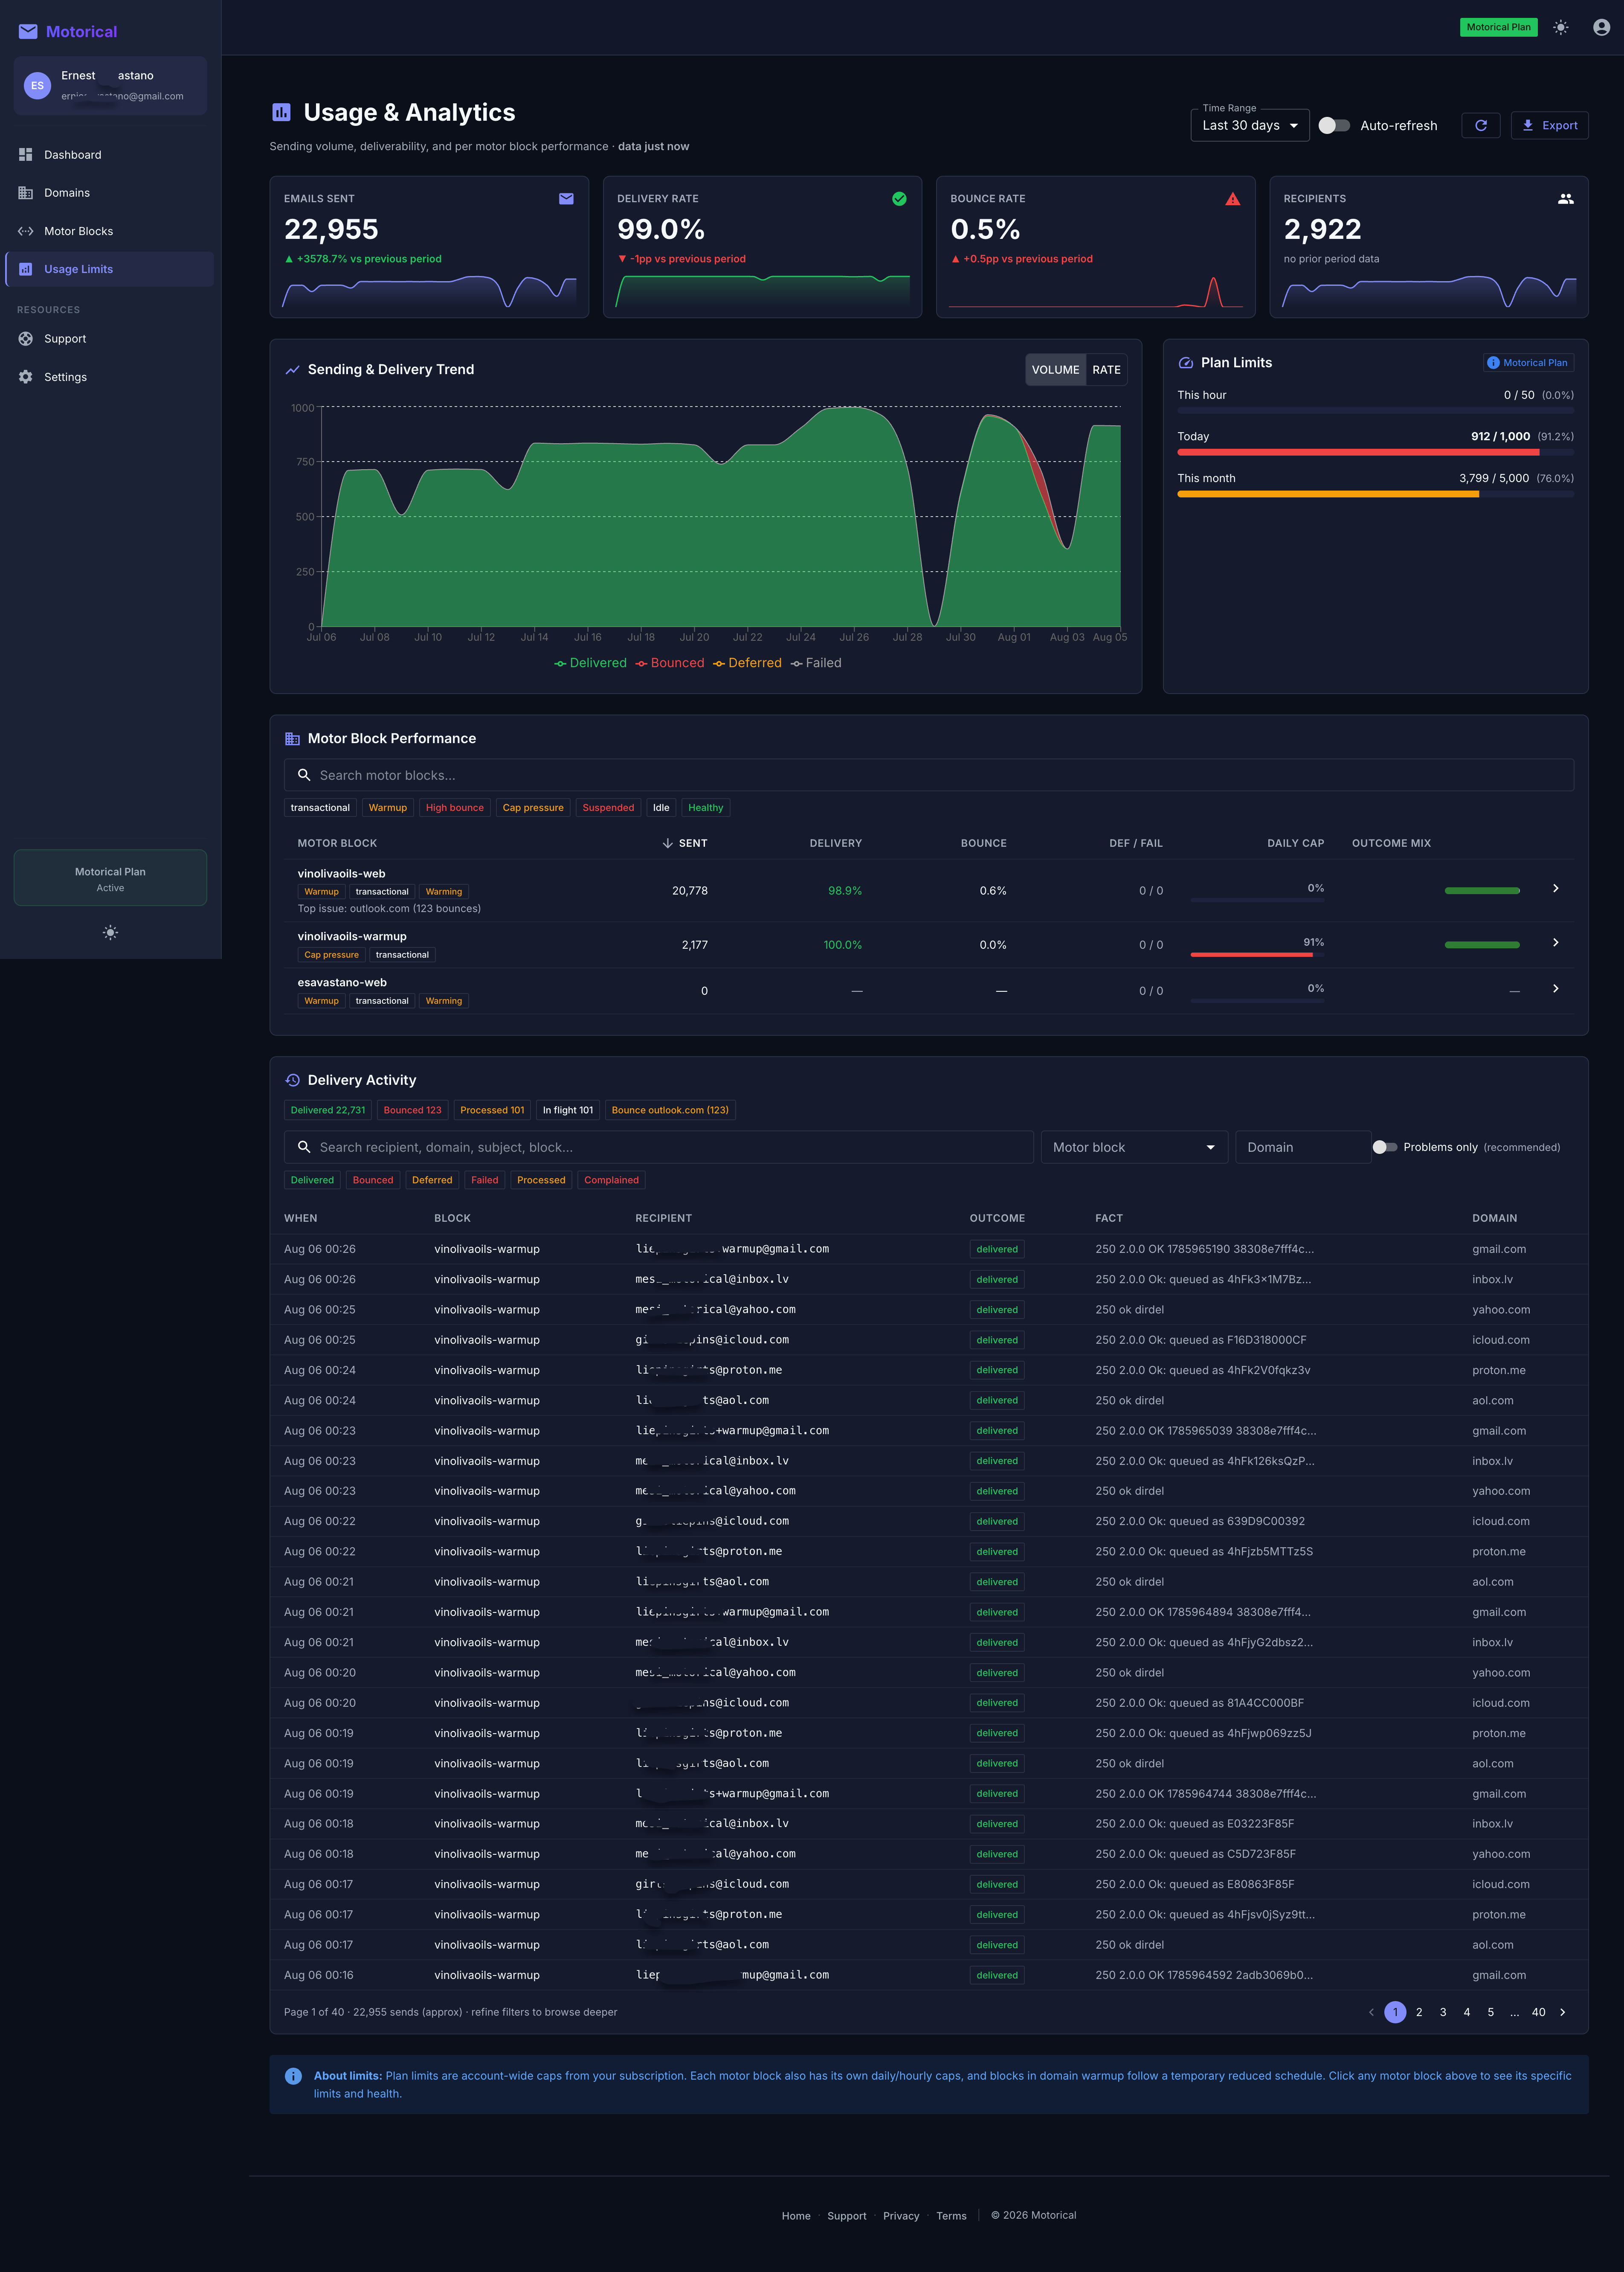Open the Motor block filter dropdown

click(1134, 1147)
